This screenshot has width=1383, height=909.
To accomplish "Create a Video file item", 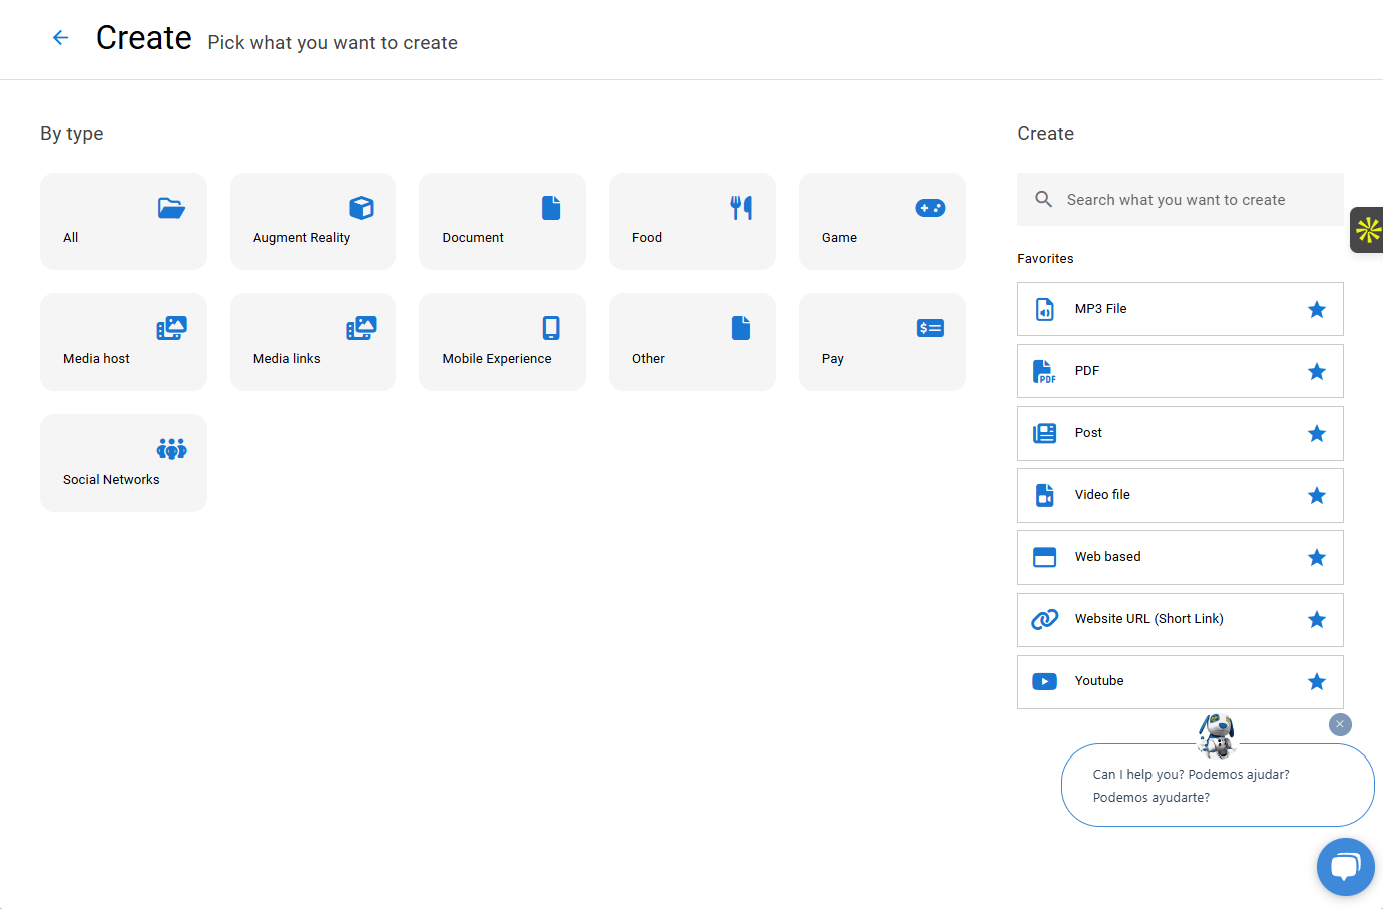I will pyautogui.click(x=1103, y=495).
